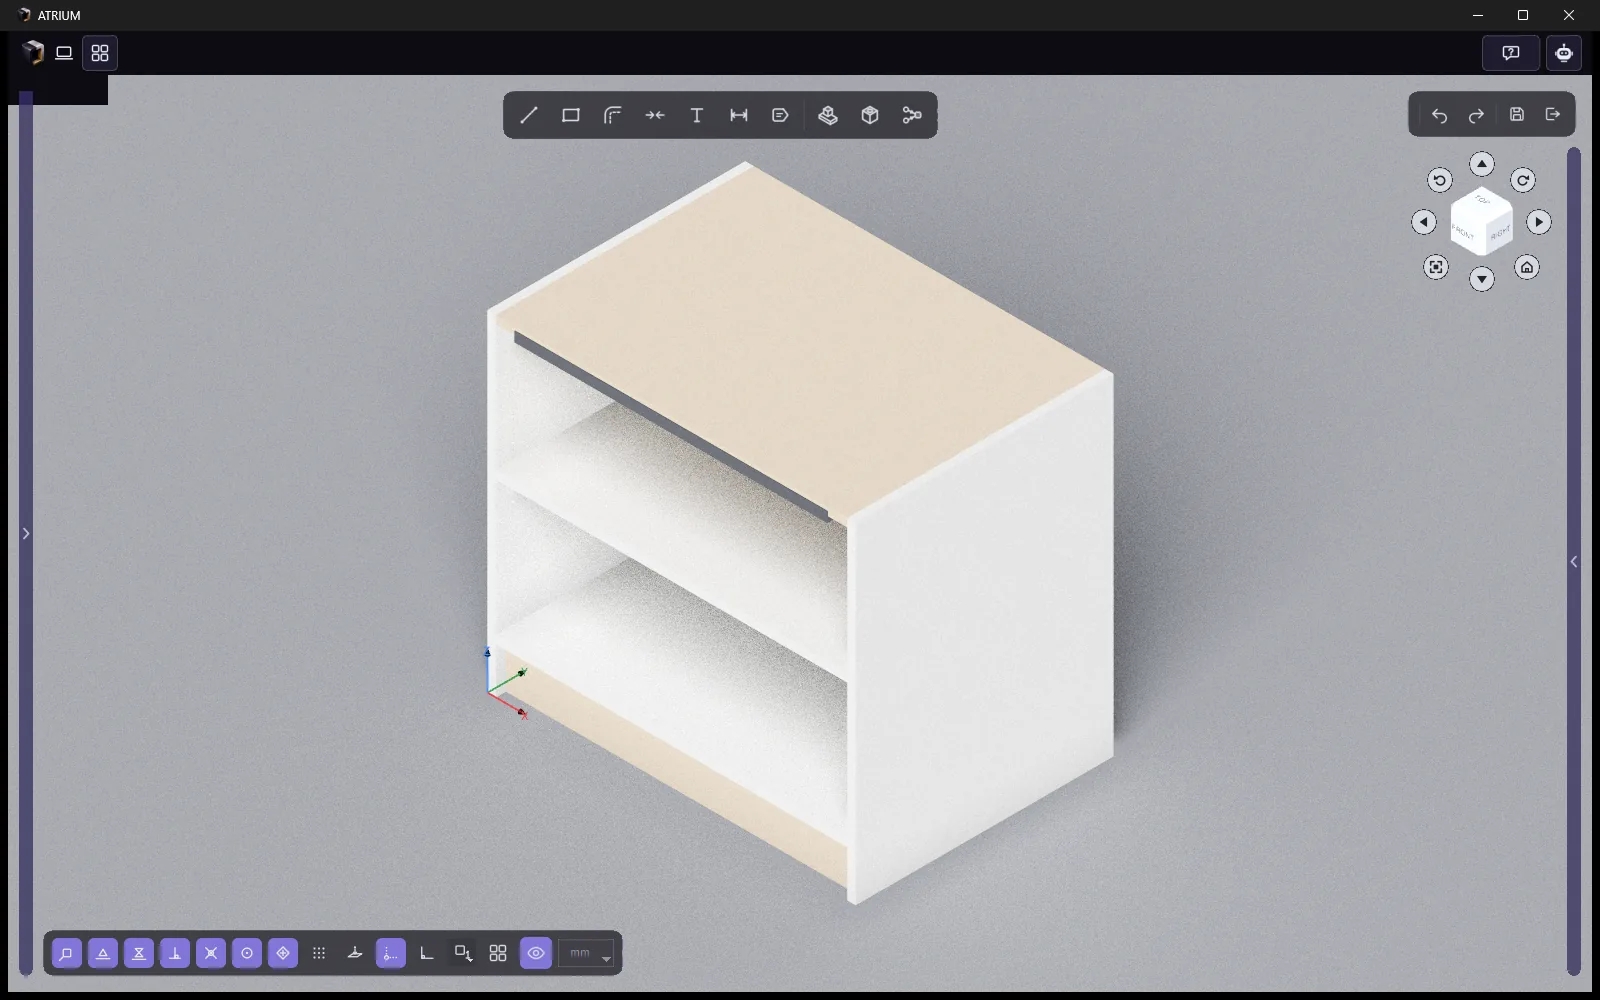Redo the last undone action
Image resolution: width=1600 pixels, height=1000 pixels.
(x=1476, y=115)
